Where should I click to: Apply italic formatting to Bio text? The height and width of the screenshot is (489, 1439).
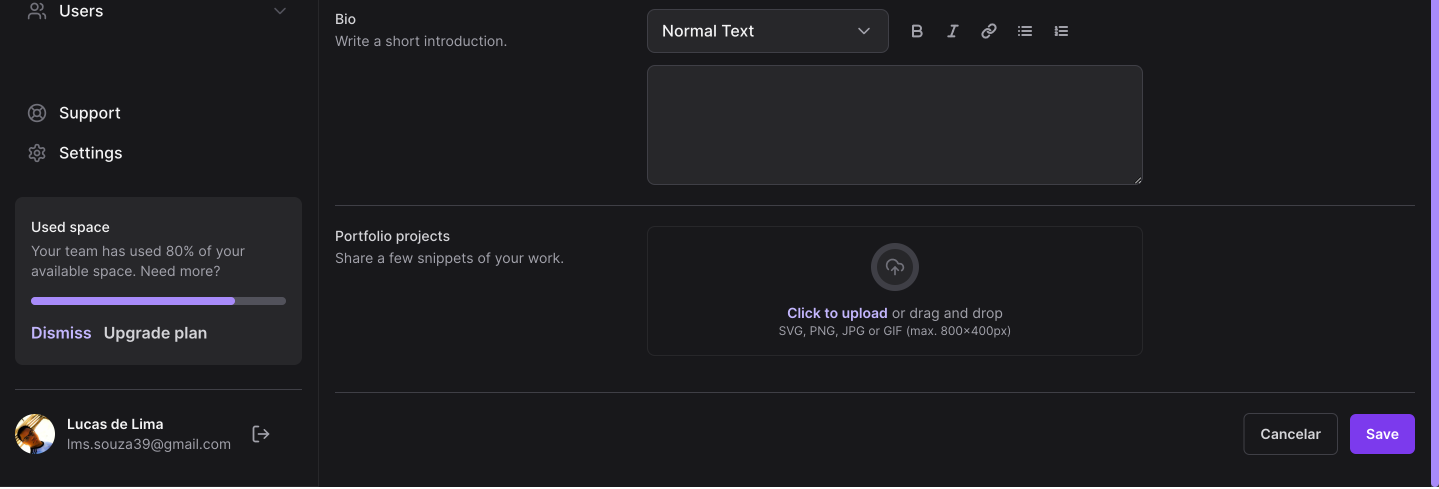point(953,31)
